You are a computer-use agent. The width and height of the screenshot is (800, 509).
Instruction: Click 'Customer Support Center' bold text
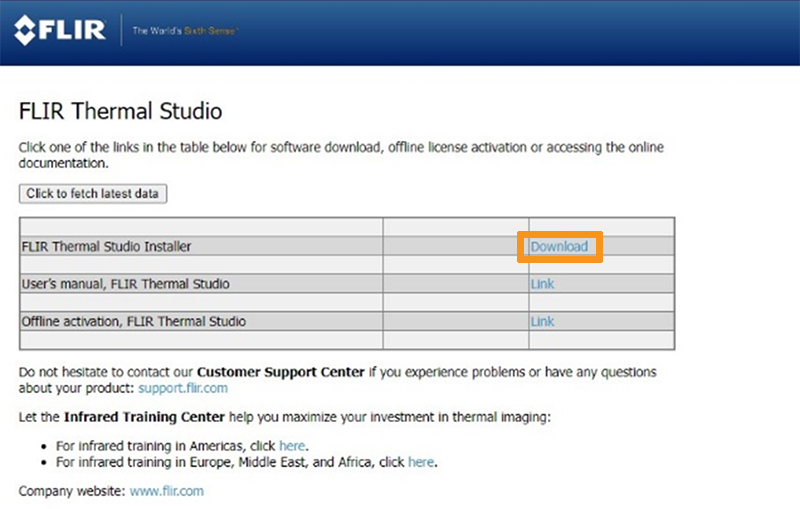[281, 372]
